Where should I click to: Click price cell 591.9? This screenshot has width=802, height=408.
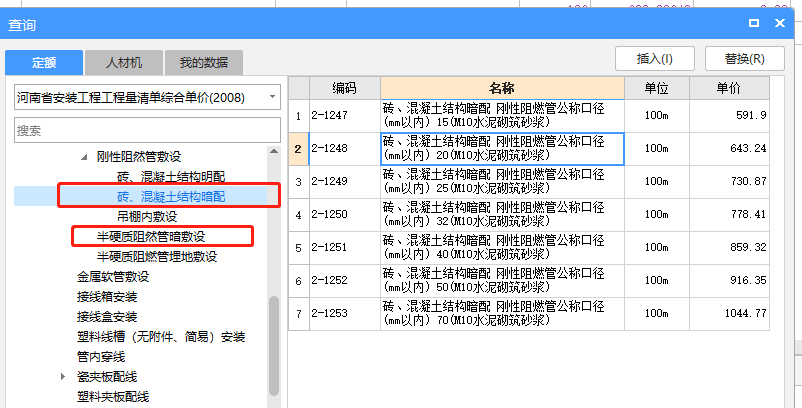coord(729,116)
